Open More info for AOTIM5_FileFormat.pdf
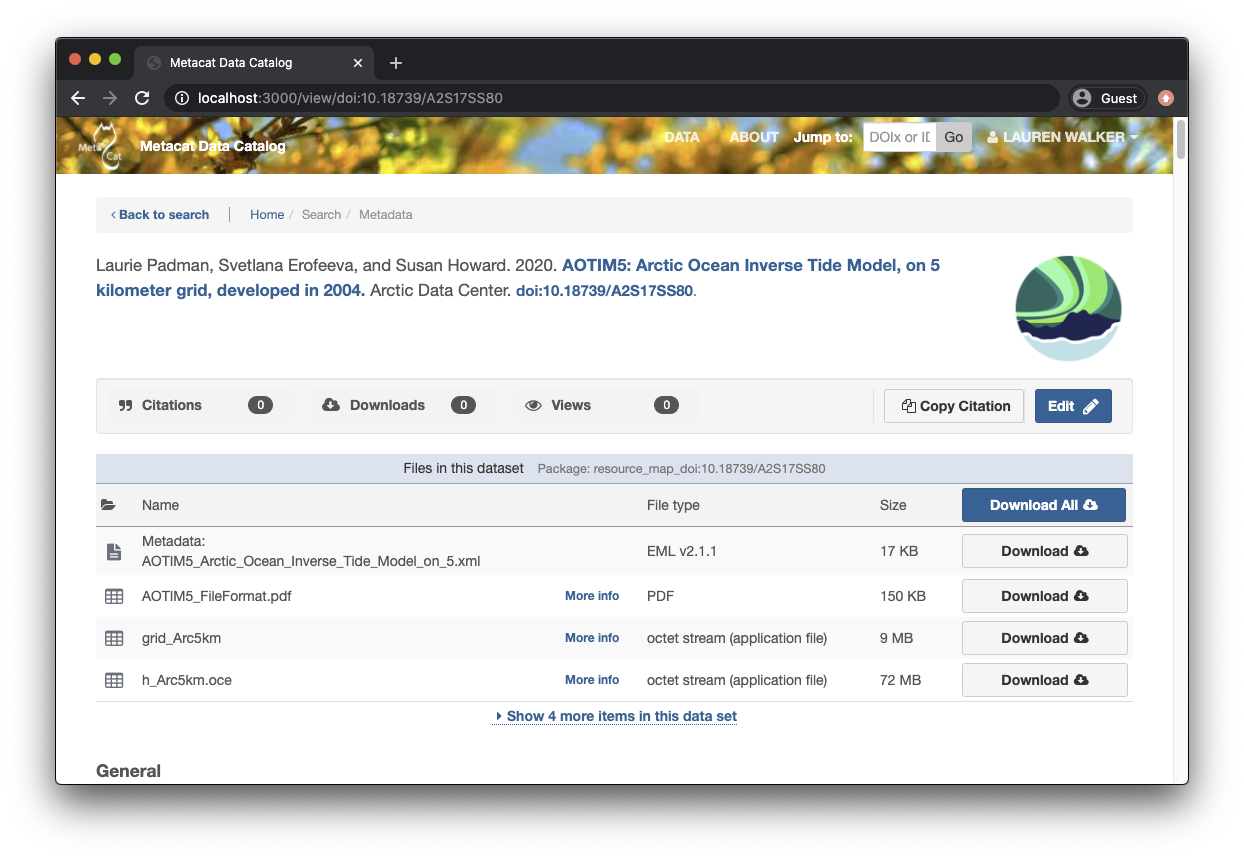1244x858 pixels. coord(591,596)
